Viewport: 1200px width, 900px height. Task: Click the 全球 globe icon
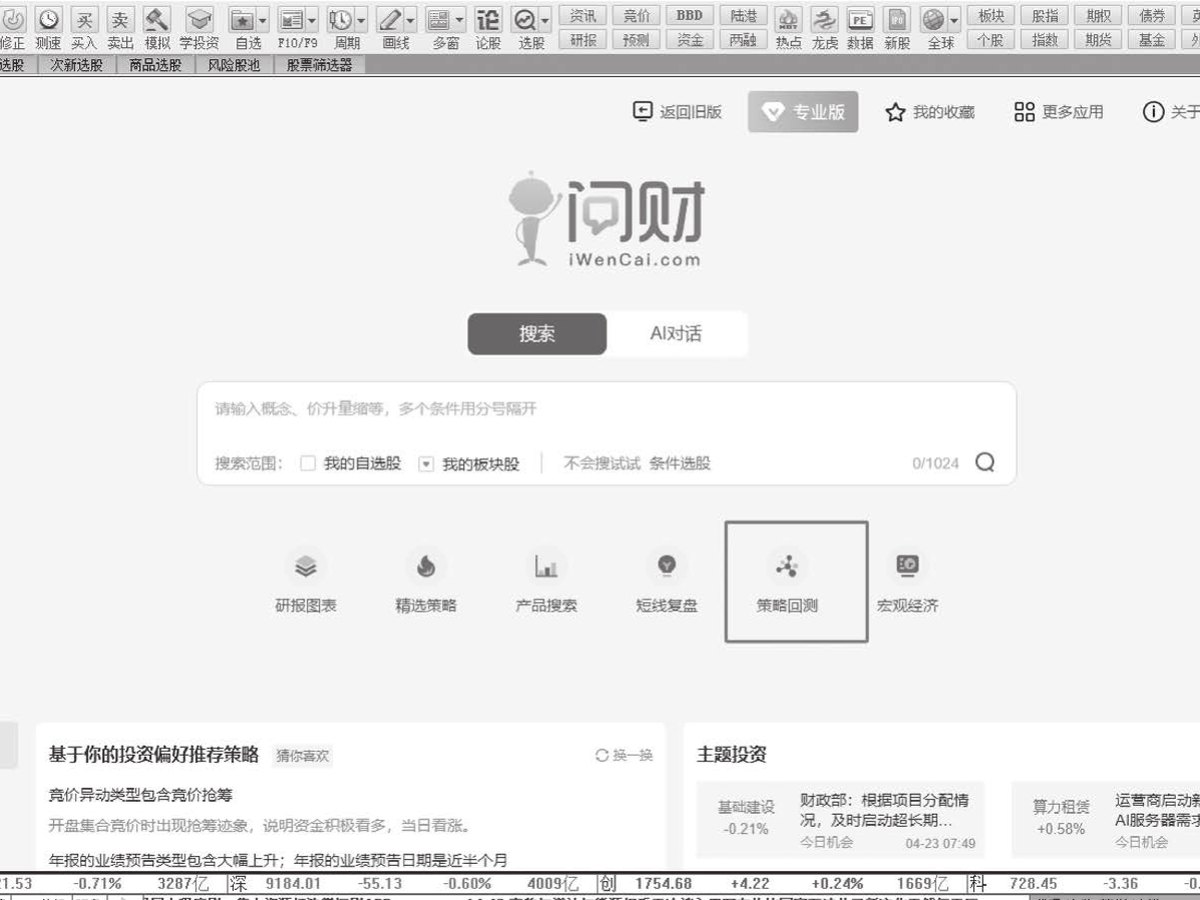[x=933, y=19]
